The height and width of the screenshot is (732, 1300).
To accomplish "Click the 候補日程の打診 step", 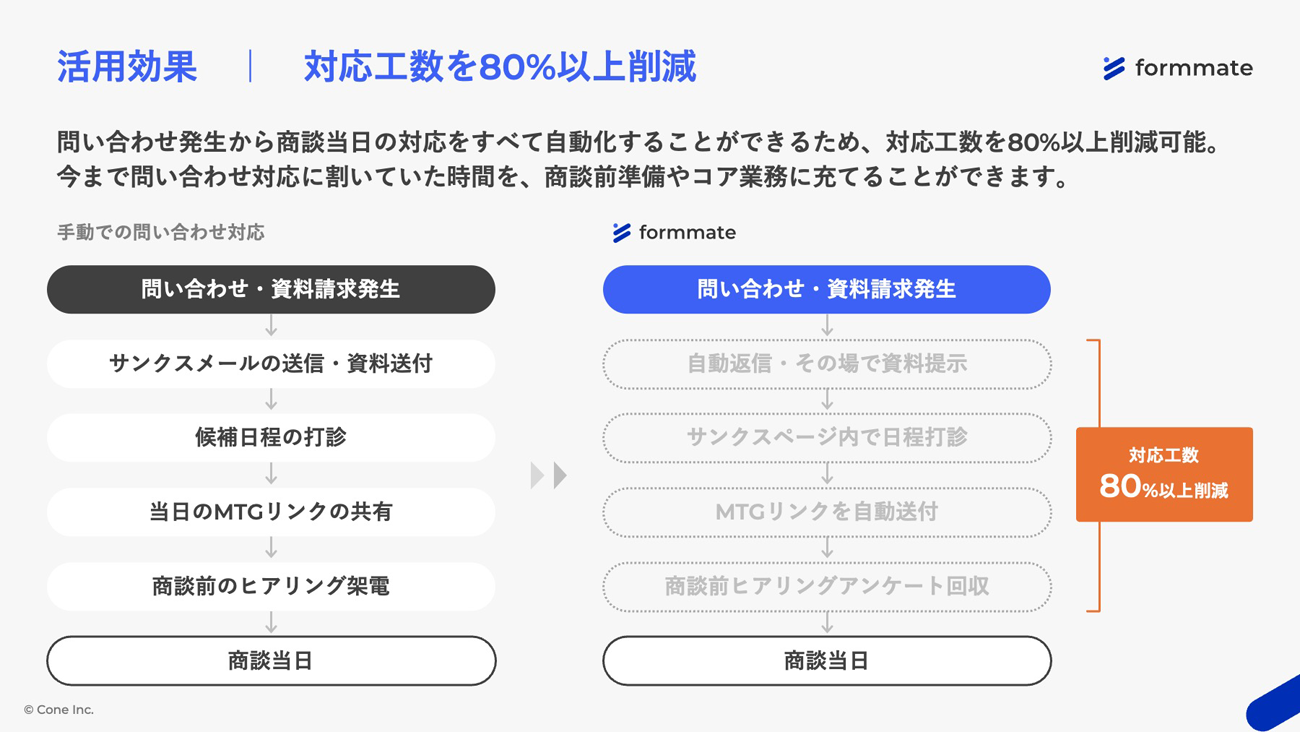I will 271,438.
